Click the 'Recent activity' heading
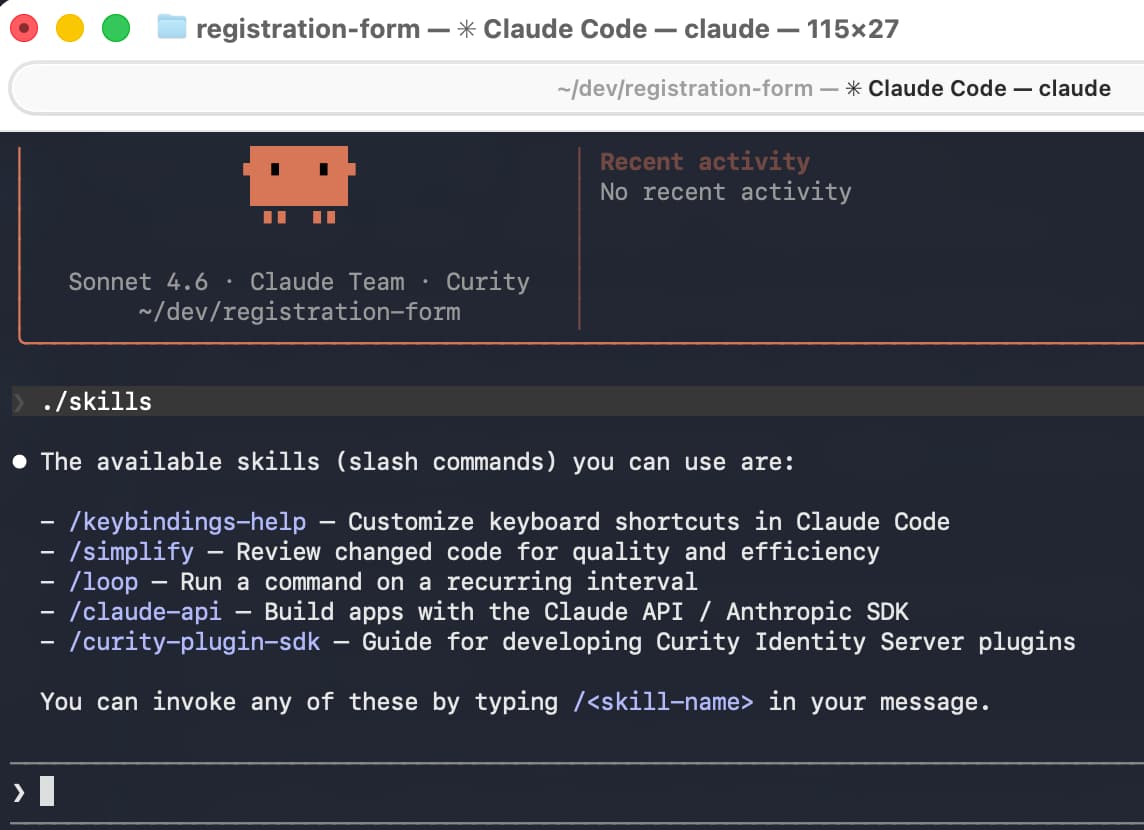The width and height of the screenshot is (1144, 830). coord(705,161)
